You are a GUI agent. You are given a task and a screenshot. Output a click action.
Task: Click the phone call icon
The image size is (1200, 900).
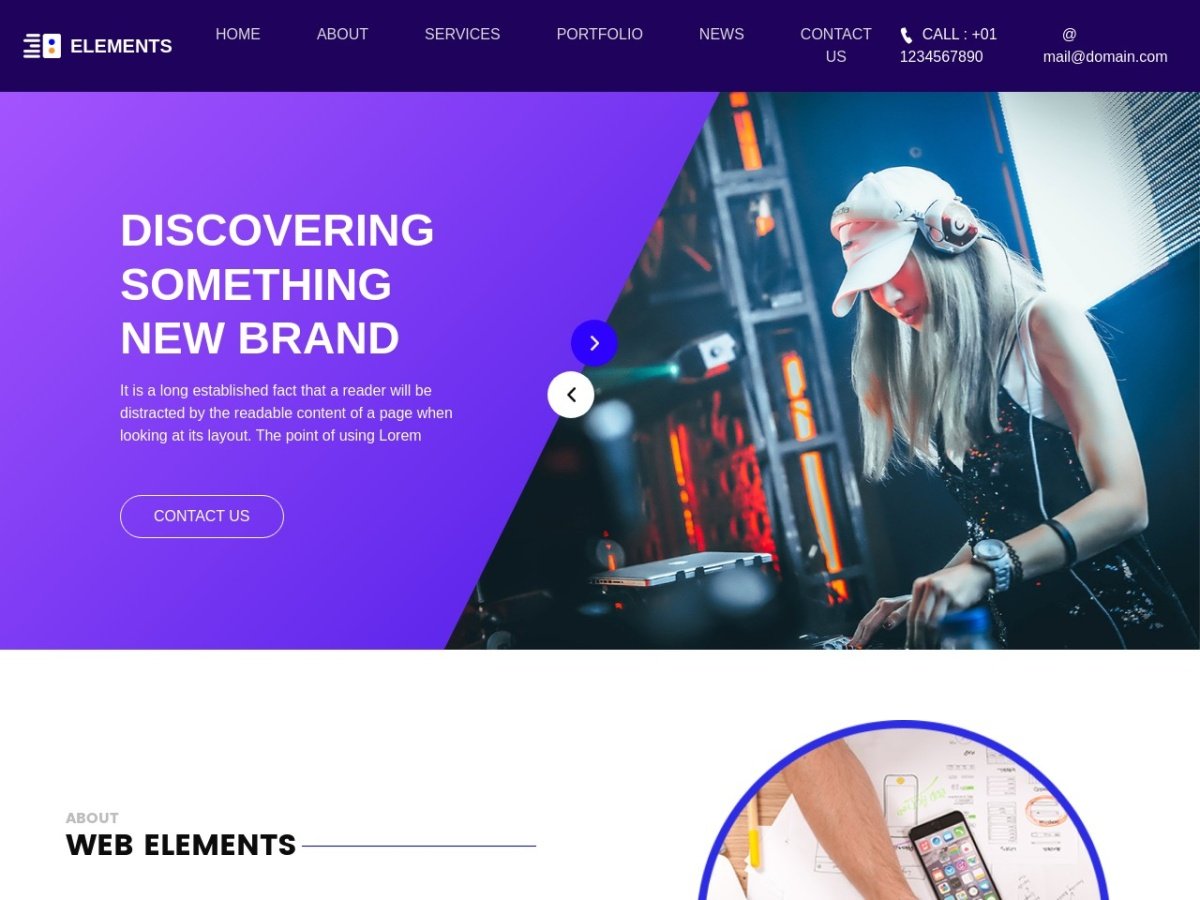(906, 35)
